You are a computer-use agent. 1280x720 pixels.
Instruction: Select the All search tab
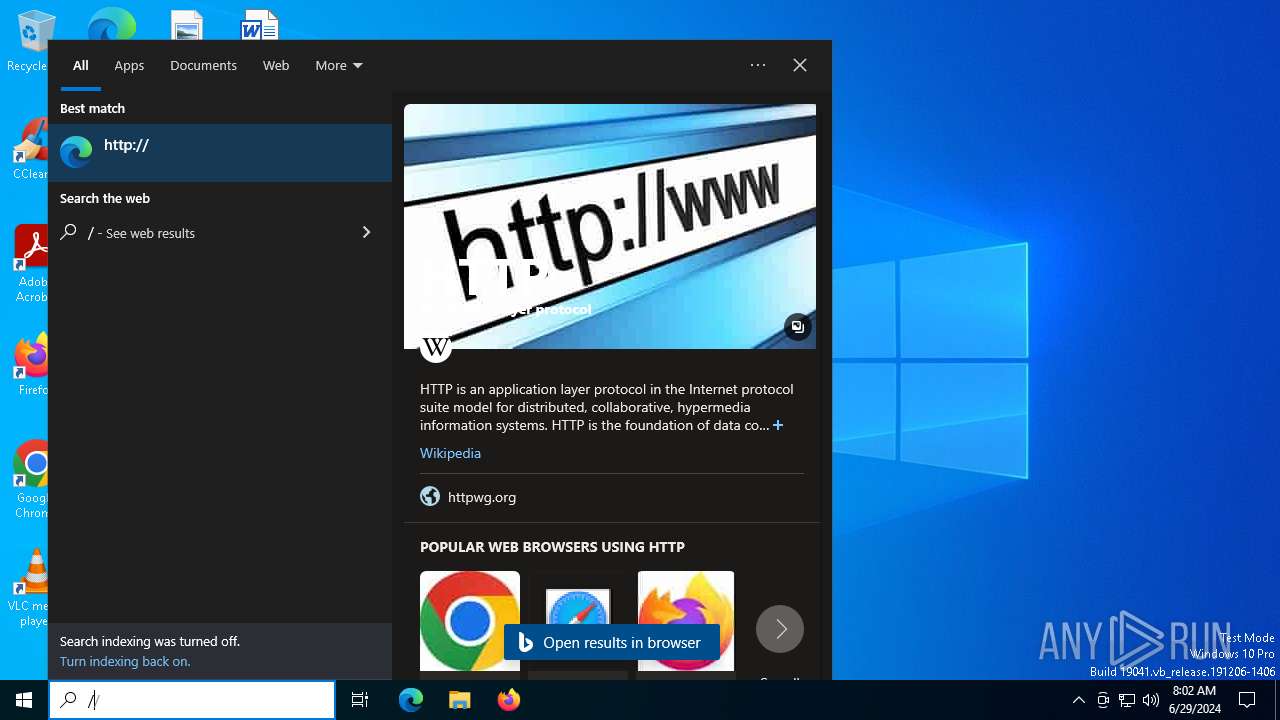pos(81,65)
